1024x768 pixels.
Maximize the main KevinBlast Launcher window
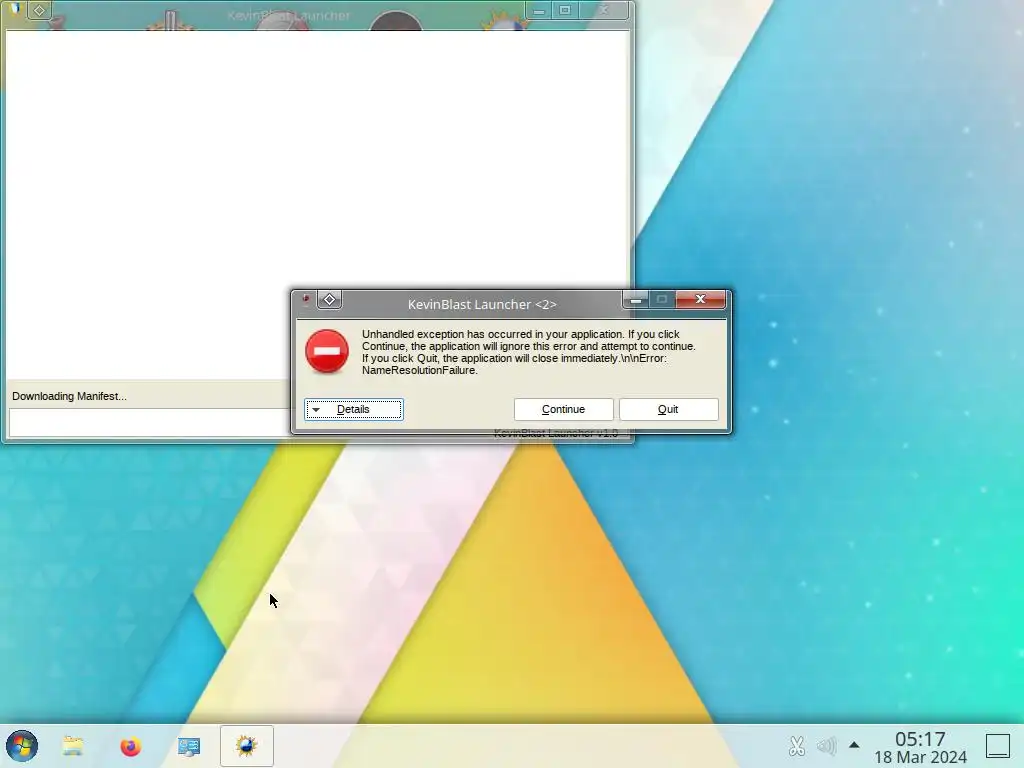click(x=565, y=10)
